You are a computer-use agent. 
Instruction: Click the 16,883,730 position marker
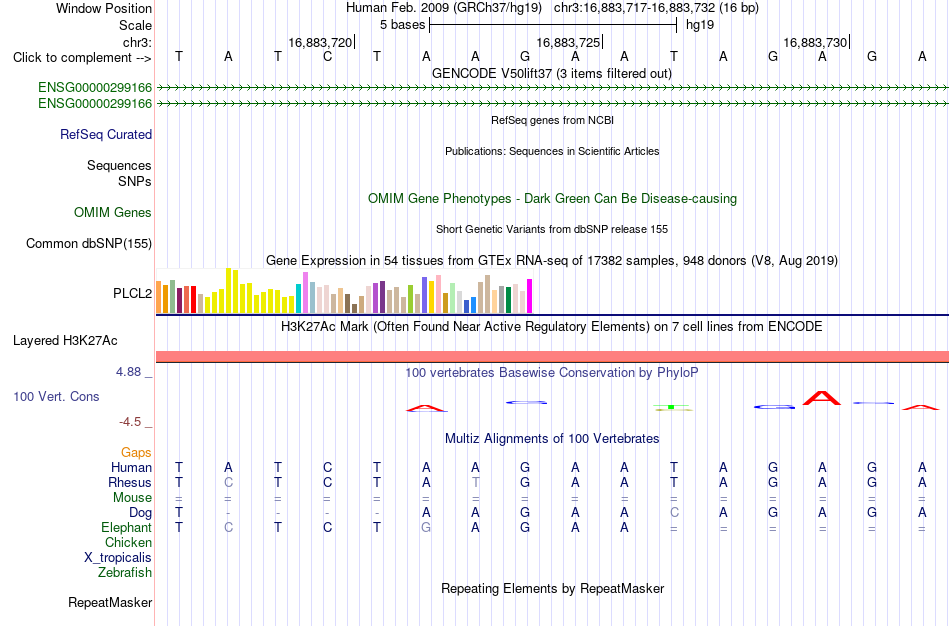click(x=815, y=42)
